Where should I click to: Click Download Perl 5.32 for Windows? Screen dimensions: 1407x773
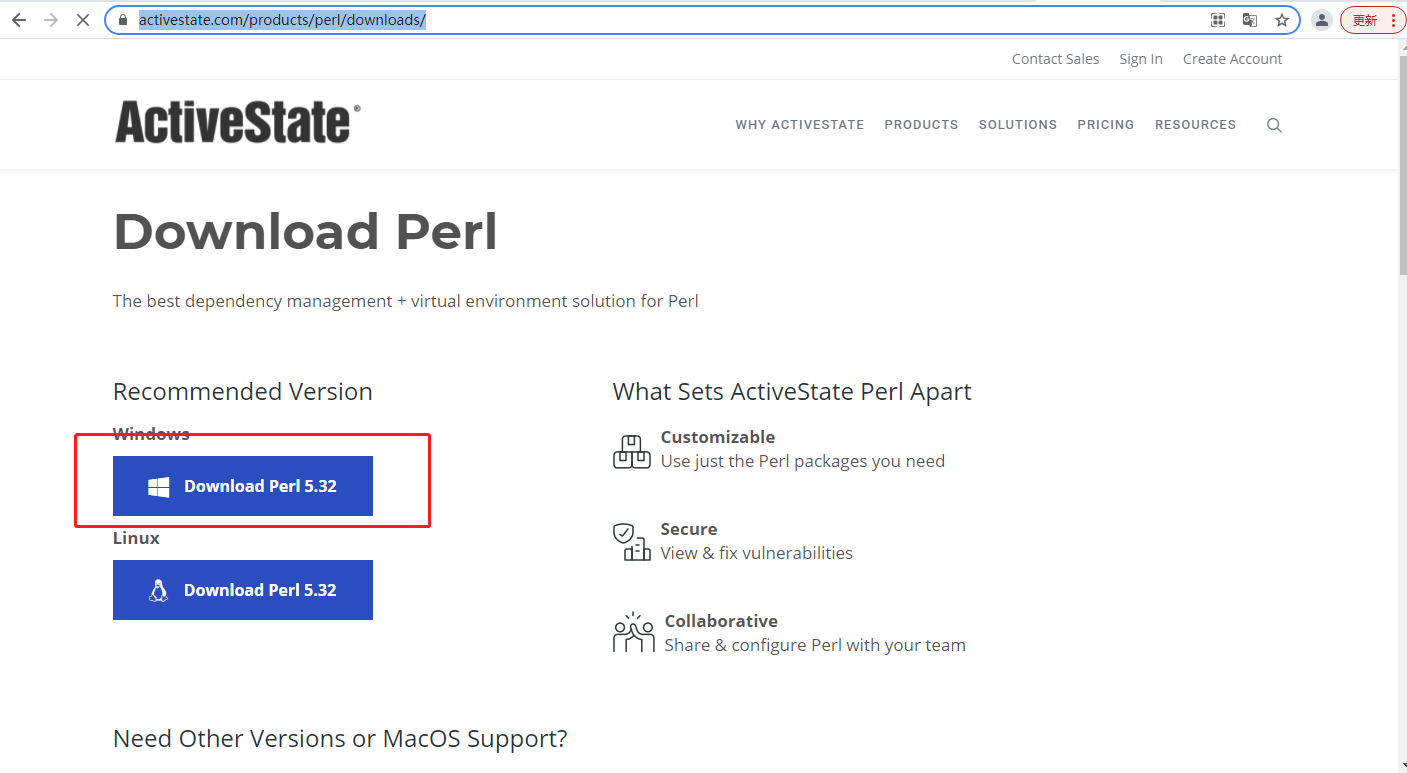click(x=243, y=486)
